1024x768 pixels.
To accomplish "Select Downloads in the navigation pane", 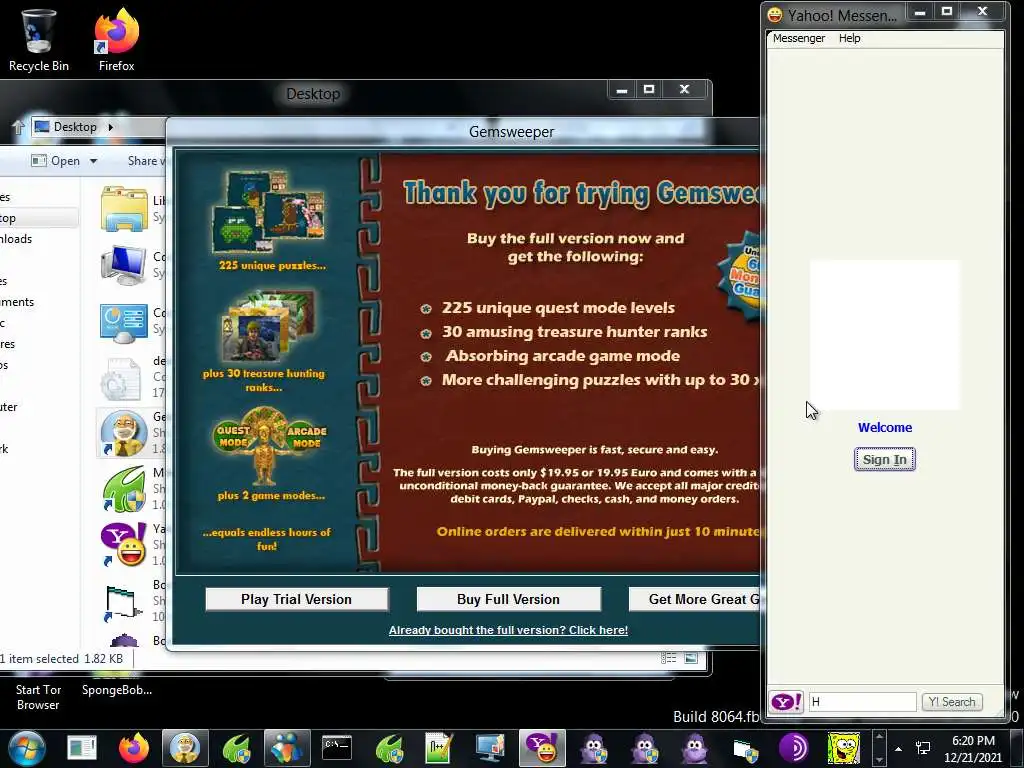I will (x=16, y=239).
